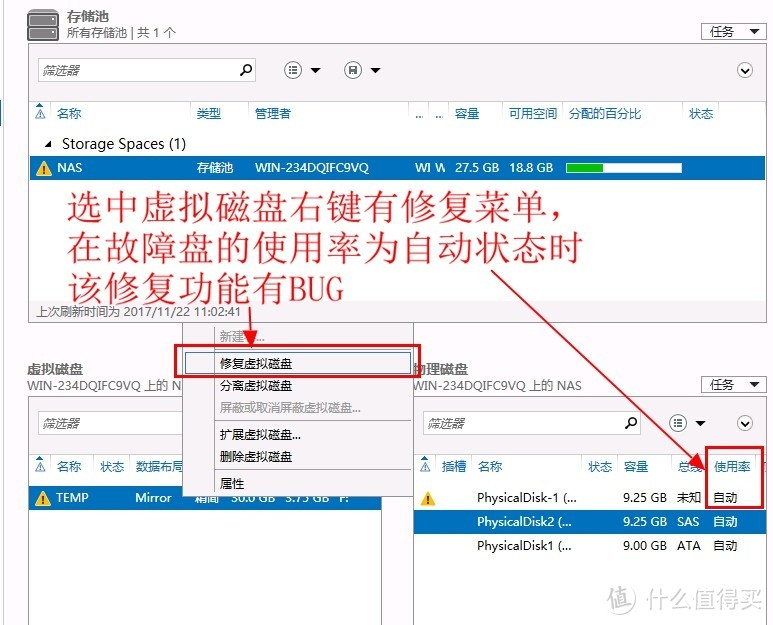This screenshot has height=625, width=773.
Task: Open the list view options icon in storage pools
Action: 293,70
